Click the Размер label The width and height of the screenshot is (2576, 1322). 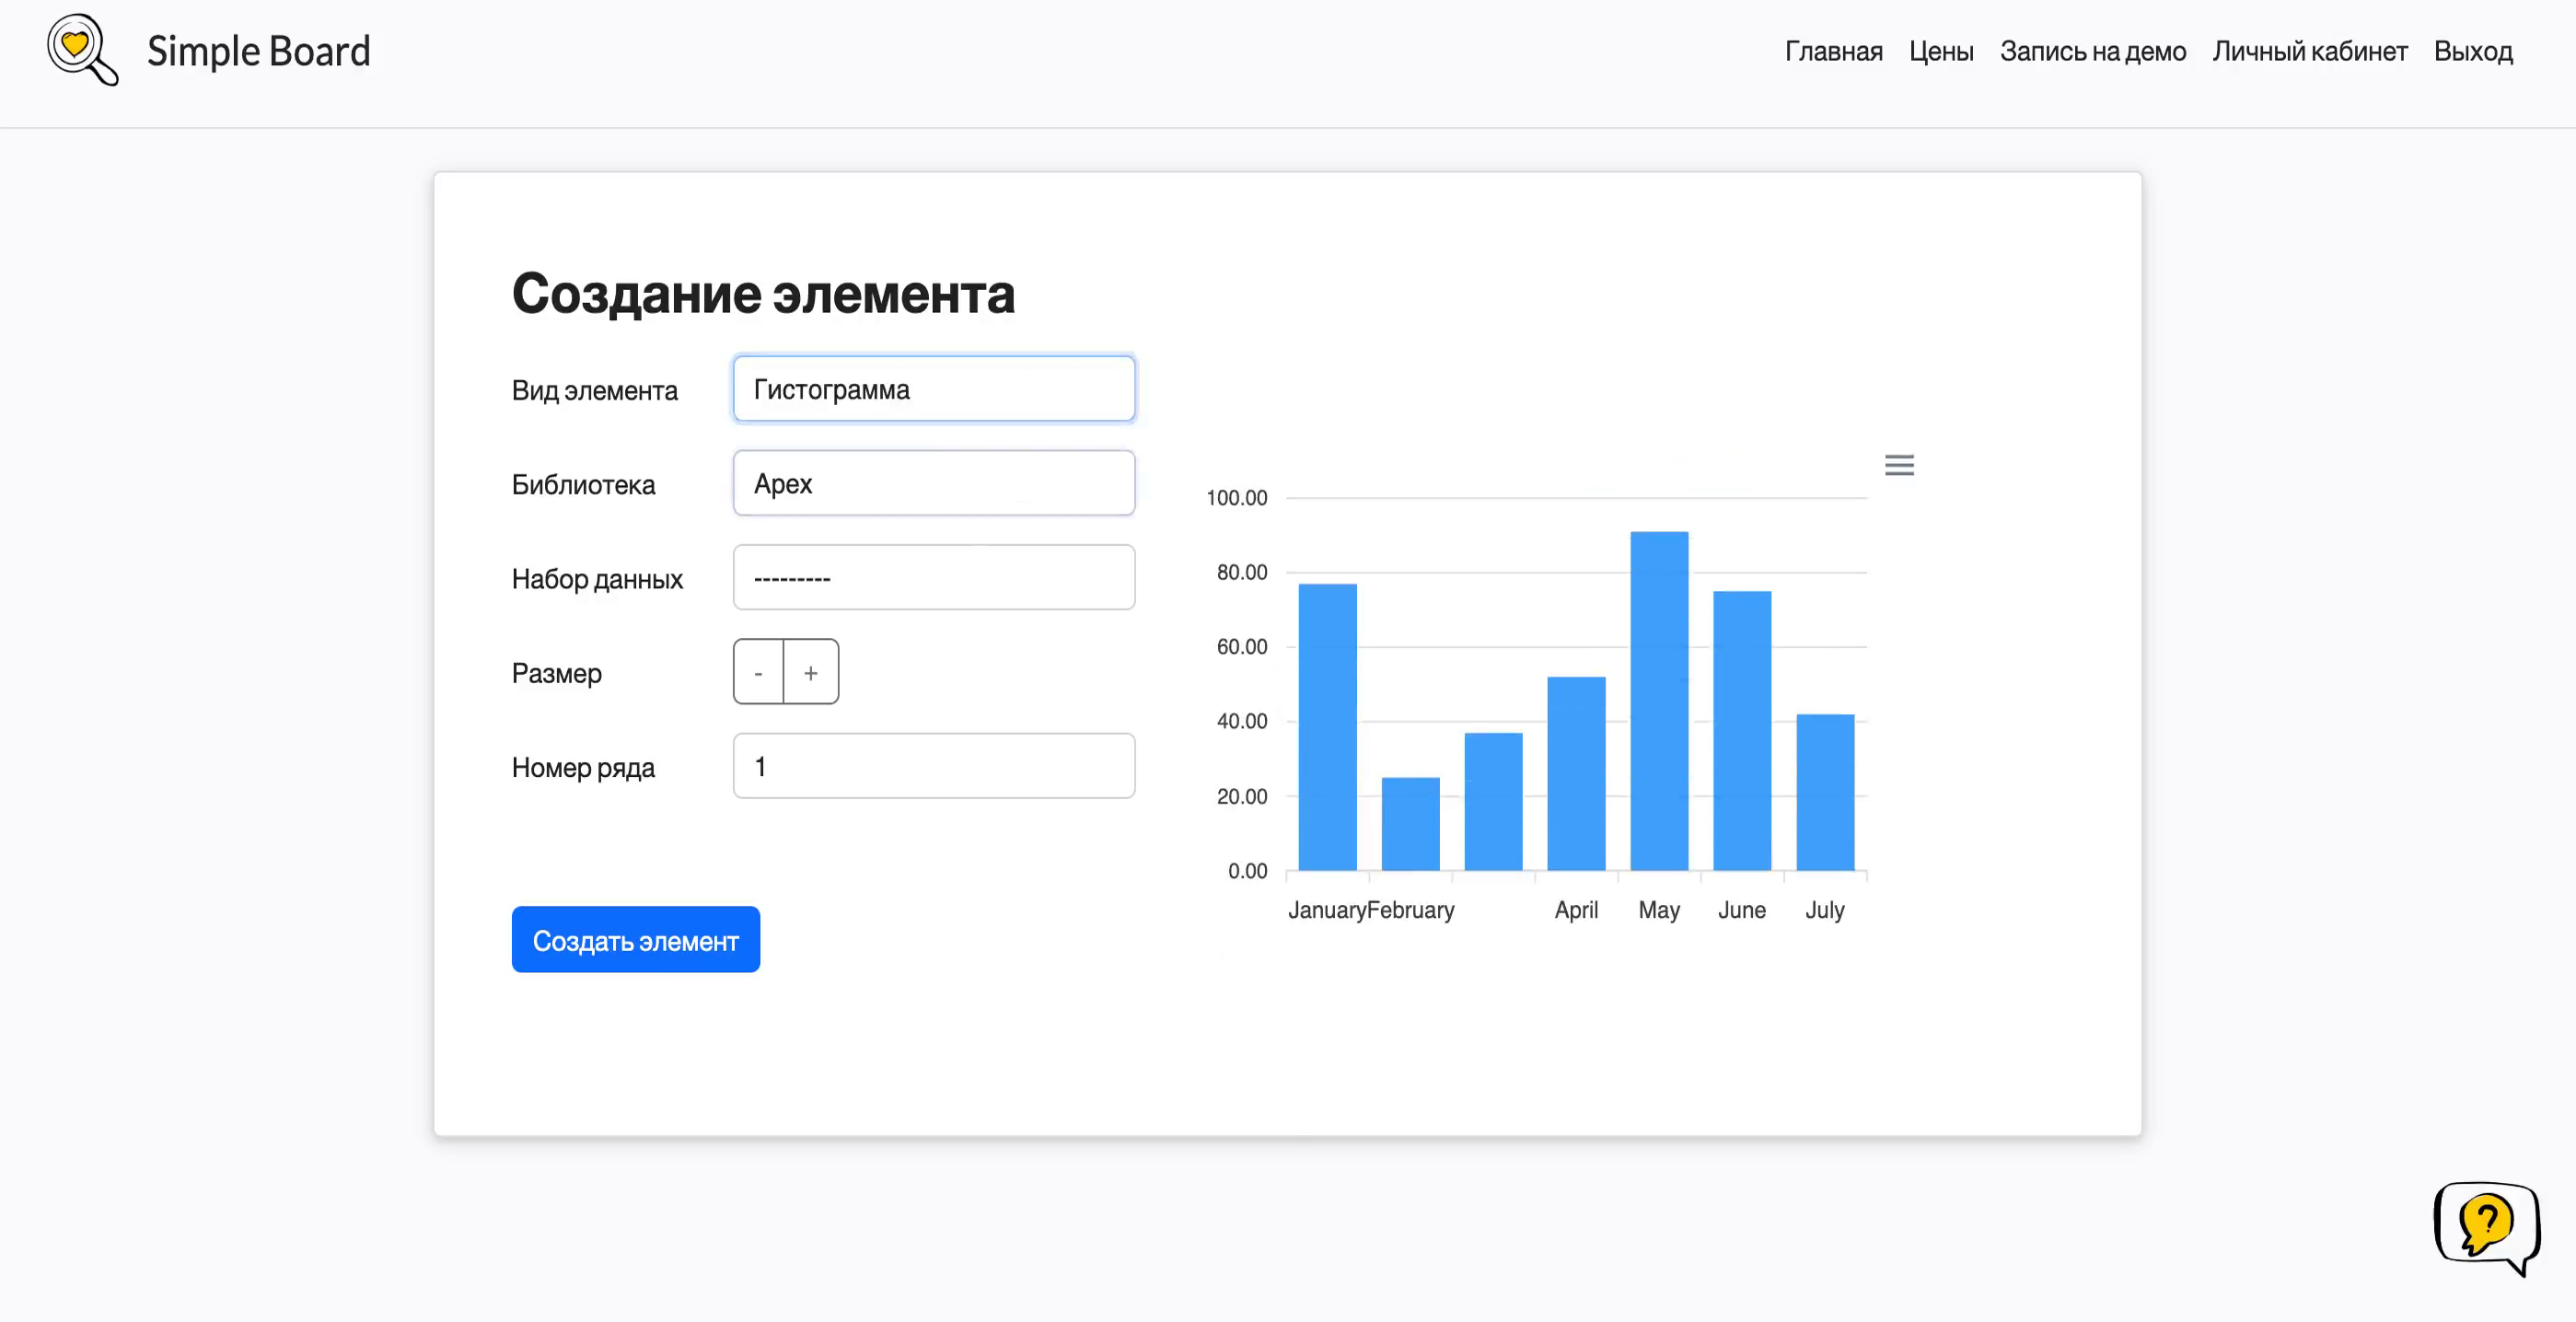point(557,673)
